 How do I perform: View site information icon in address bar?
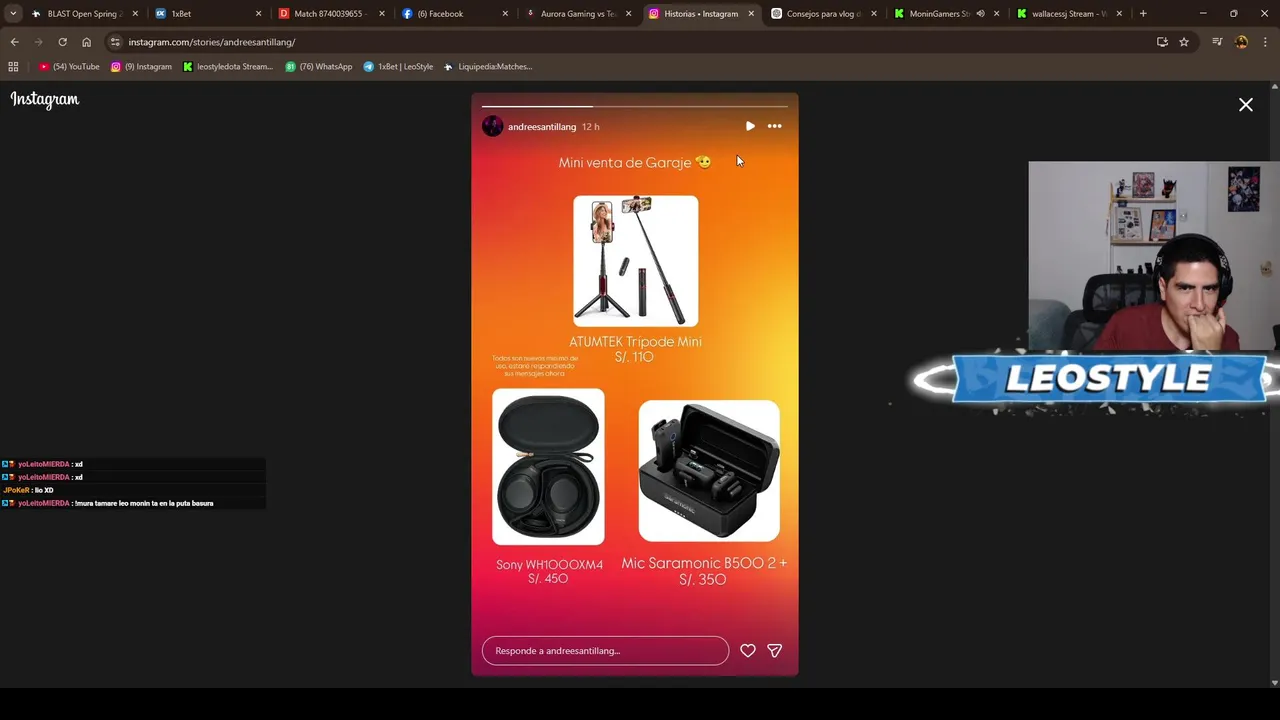point(115,42)
